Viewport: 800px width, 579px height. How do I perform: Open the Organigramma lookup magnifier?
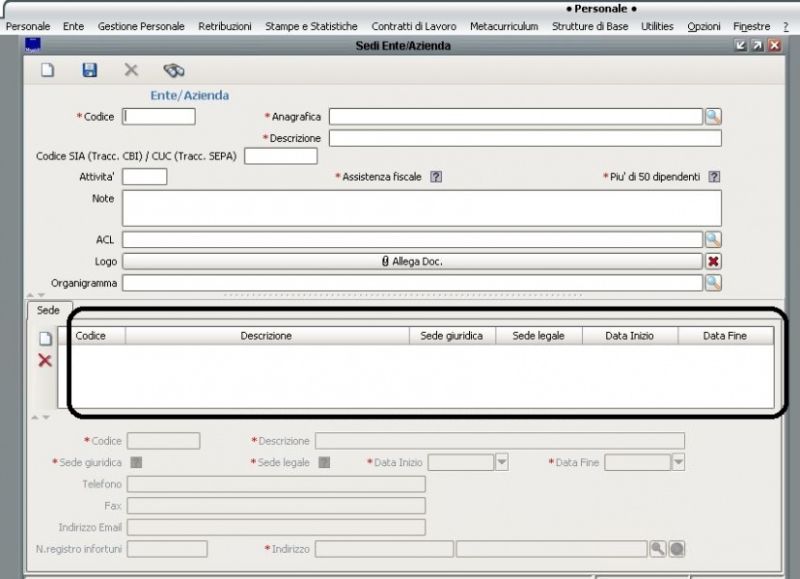[711, 282]
